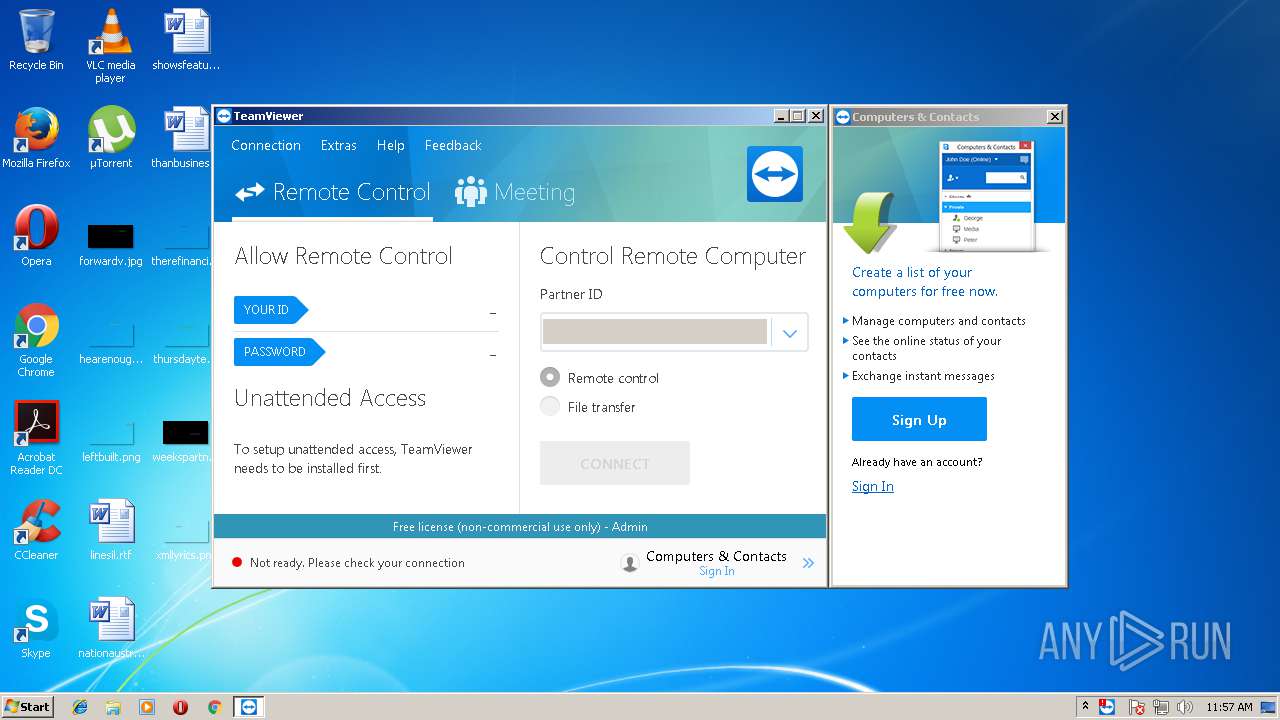Select the forwardv.jpg desktop file
1280x720 pixels.
click(110, 245)
